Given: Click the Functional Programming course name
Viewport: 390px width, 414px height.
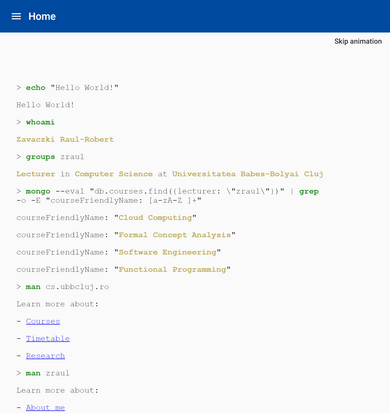Looking at the screenshot, I should pos(172,270).
